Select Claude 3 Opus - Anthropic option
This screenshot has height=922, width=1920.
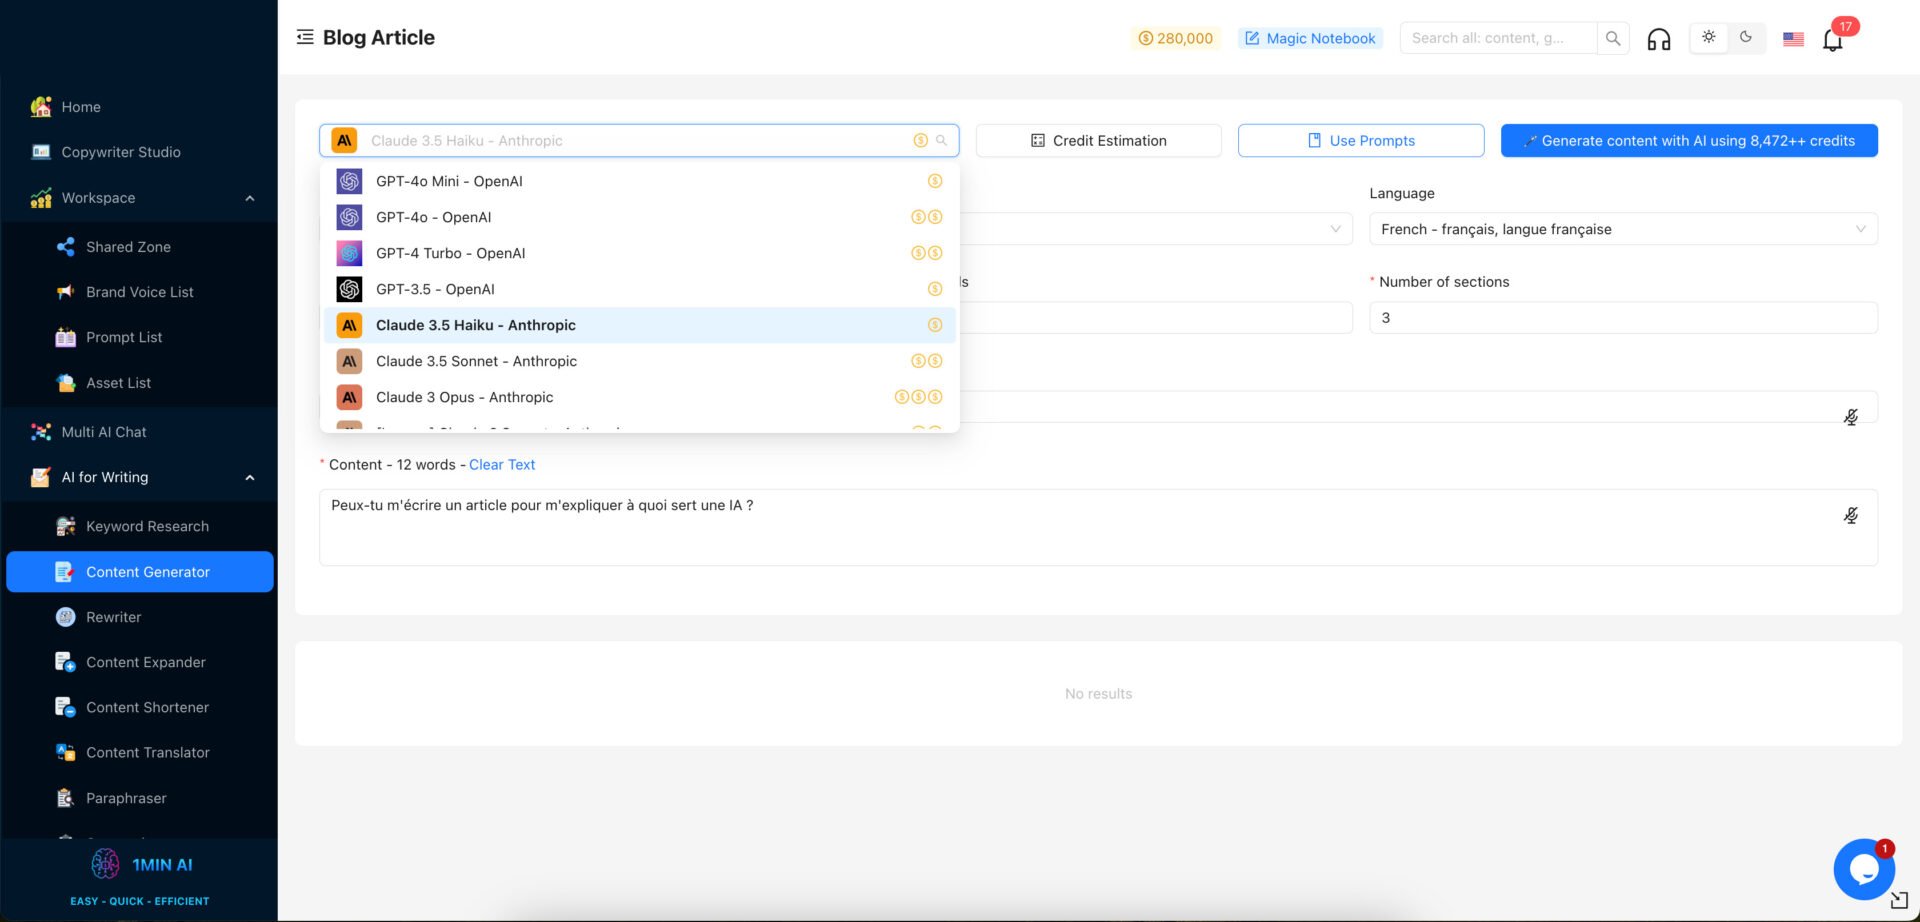pos(639,397)
